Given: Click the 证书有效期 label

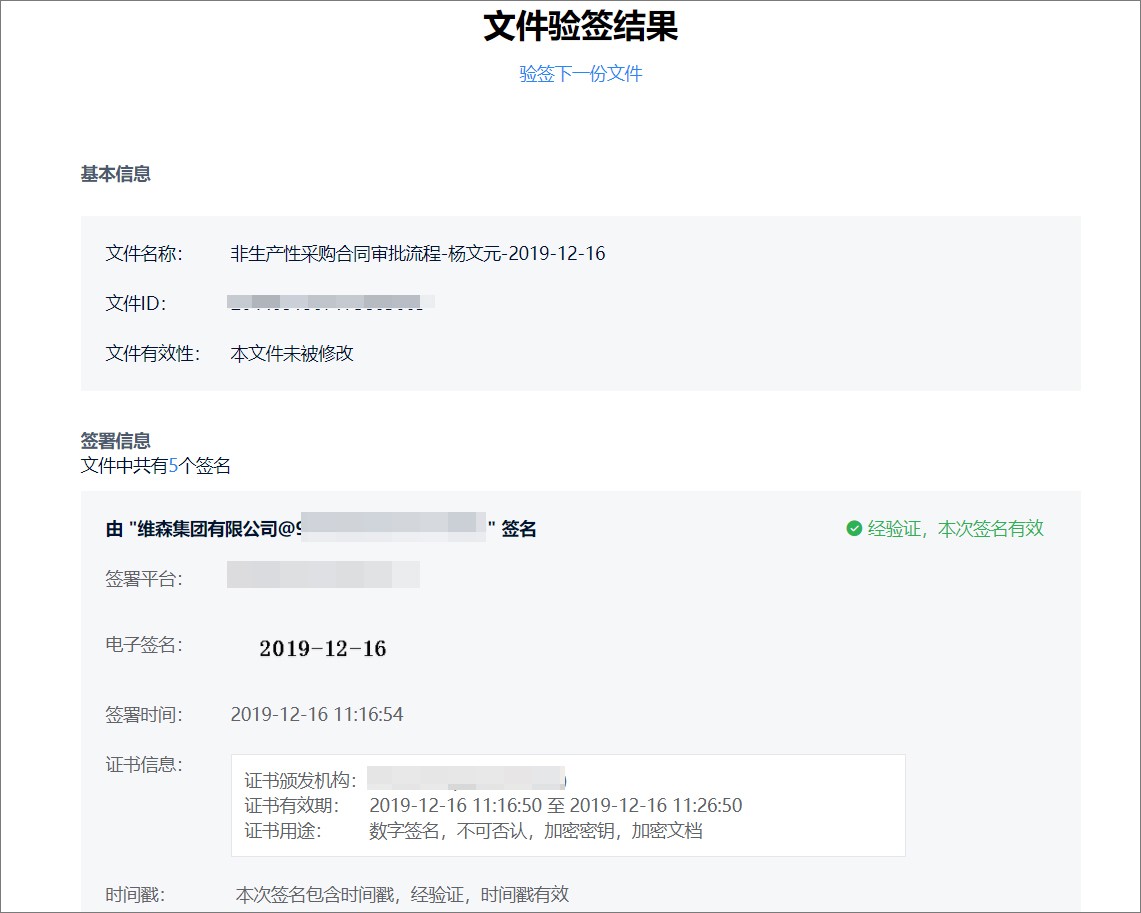Looking at the screenshot, I should pos(292,805).
